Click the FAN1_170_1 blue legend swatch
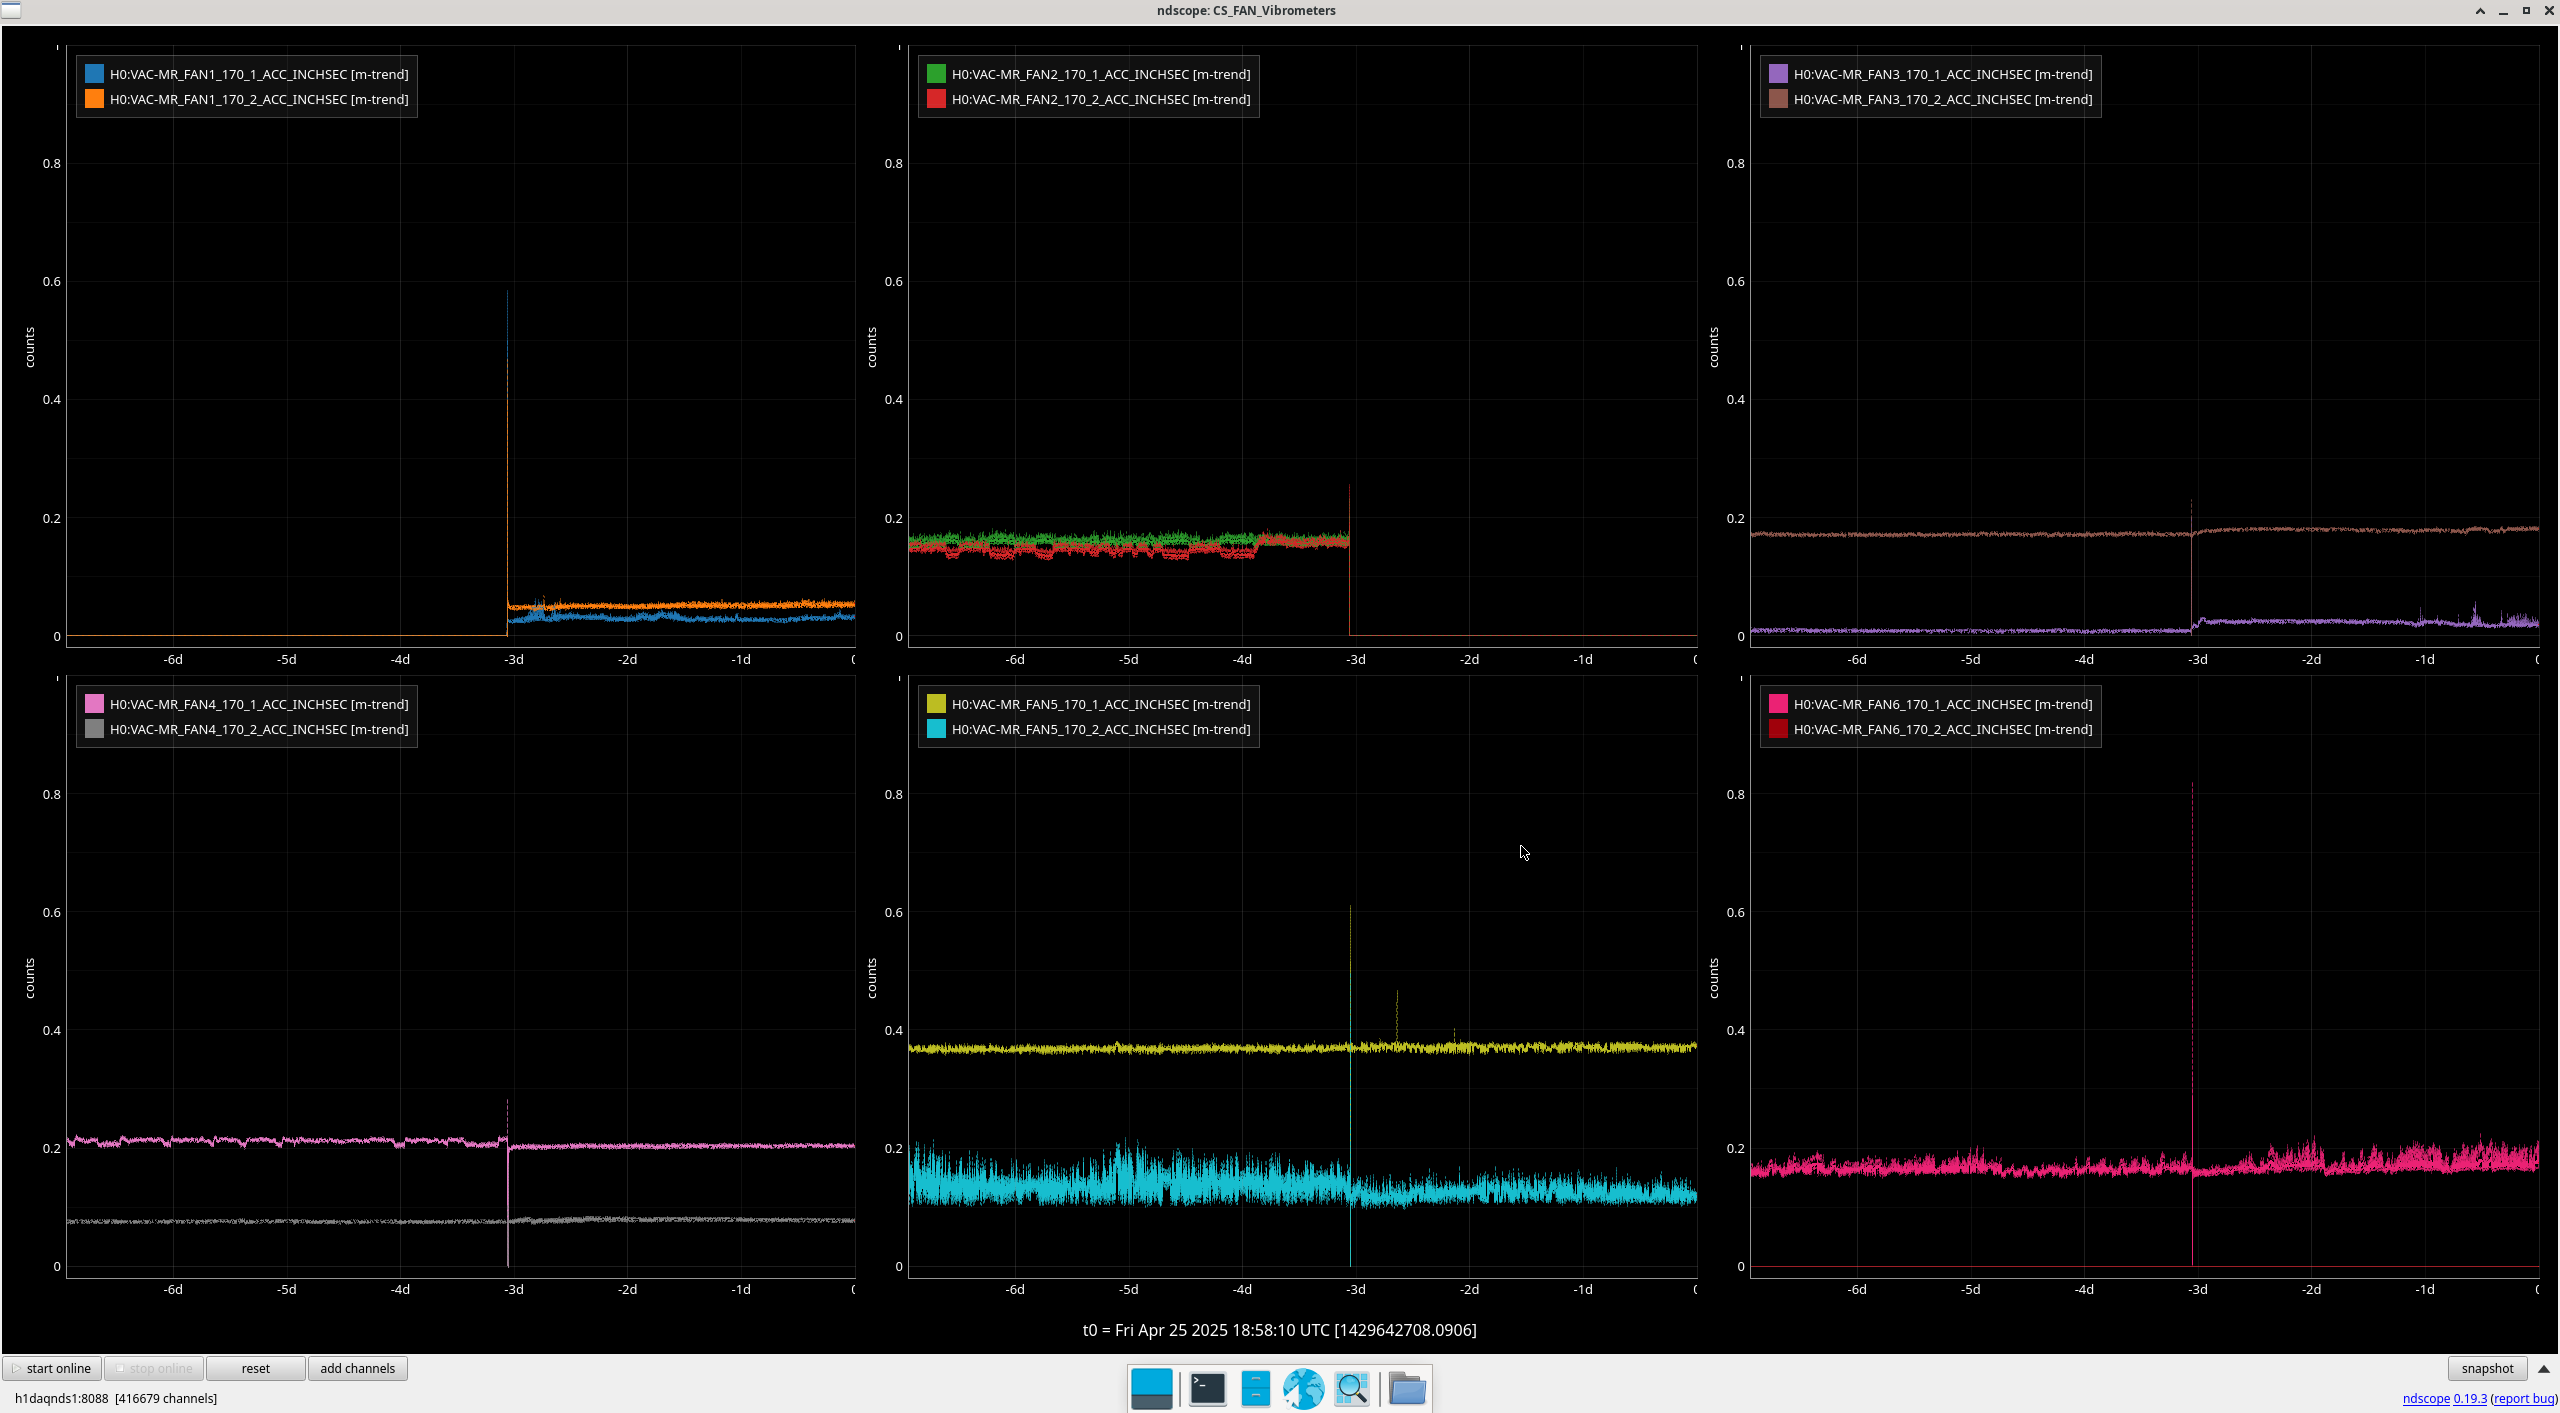Viewport: 2560px width, 1413px height. 94,74
